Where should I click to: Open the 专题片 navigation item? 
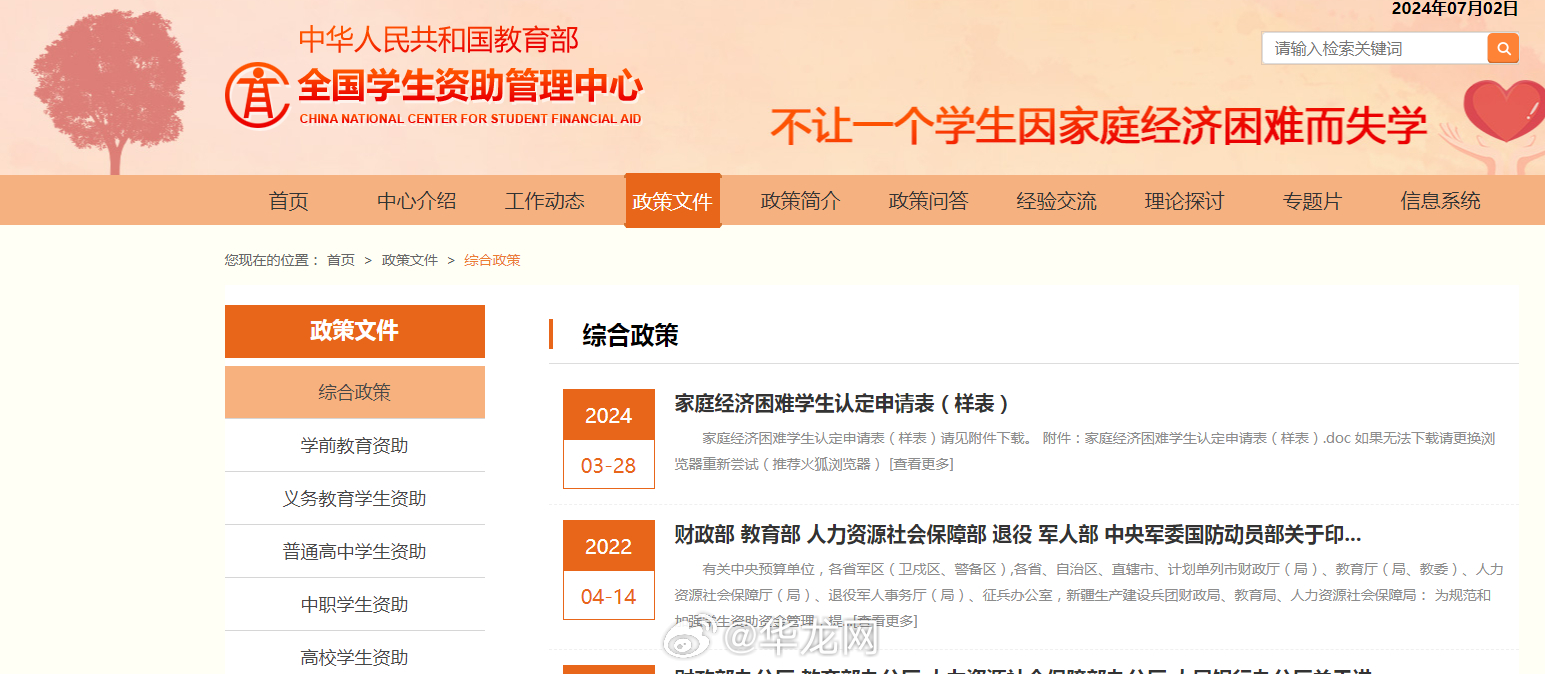(x=1313, y=201)
